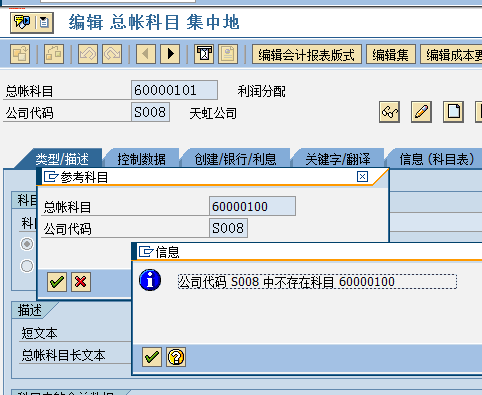The image size is (482, 395).
Task: Click the 天虹公司 company name text
Action: [x=213, y=113]
